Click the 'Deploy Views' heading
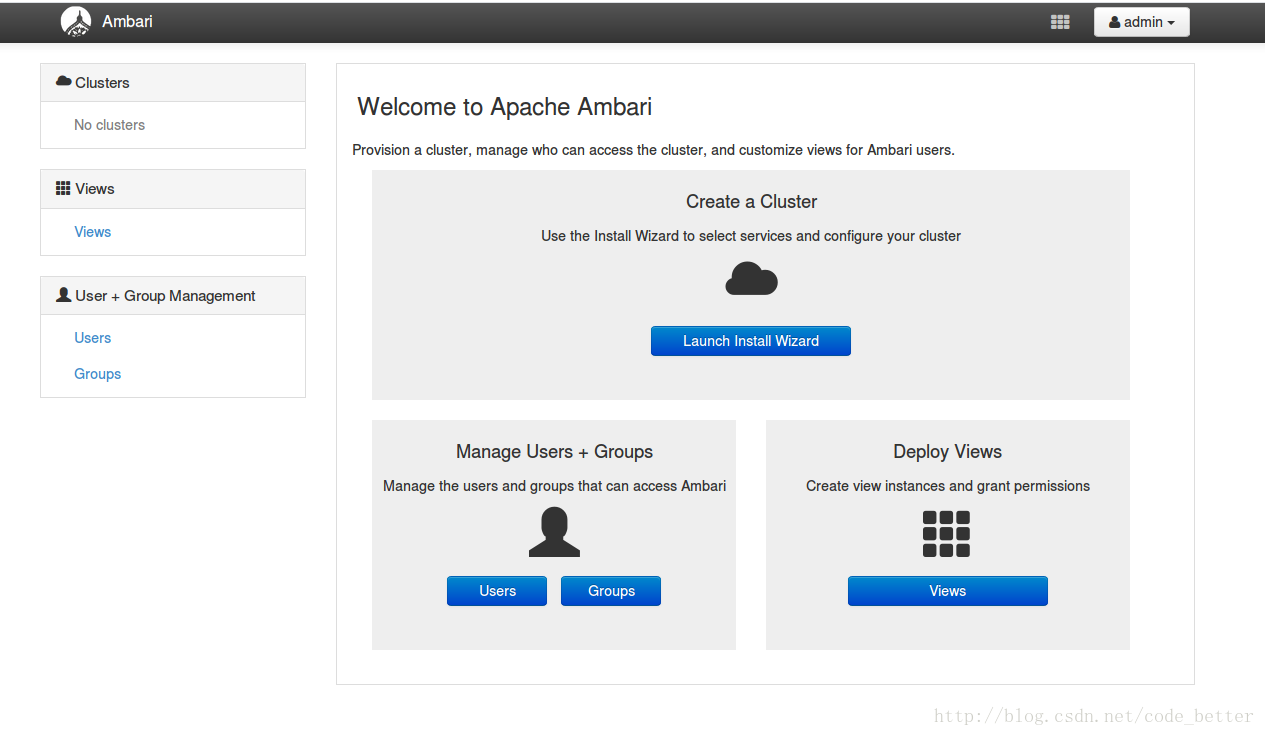 pyautogui.click(x=948, y=452)
